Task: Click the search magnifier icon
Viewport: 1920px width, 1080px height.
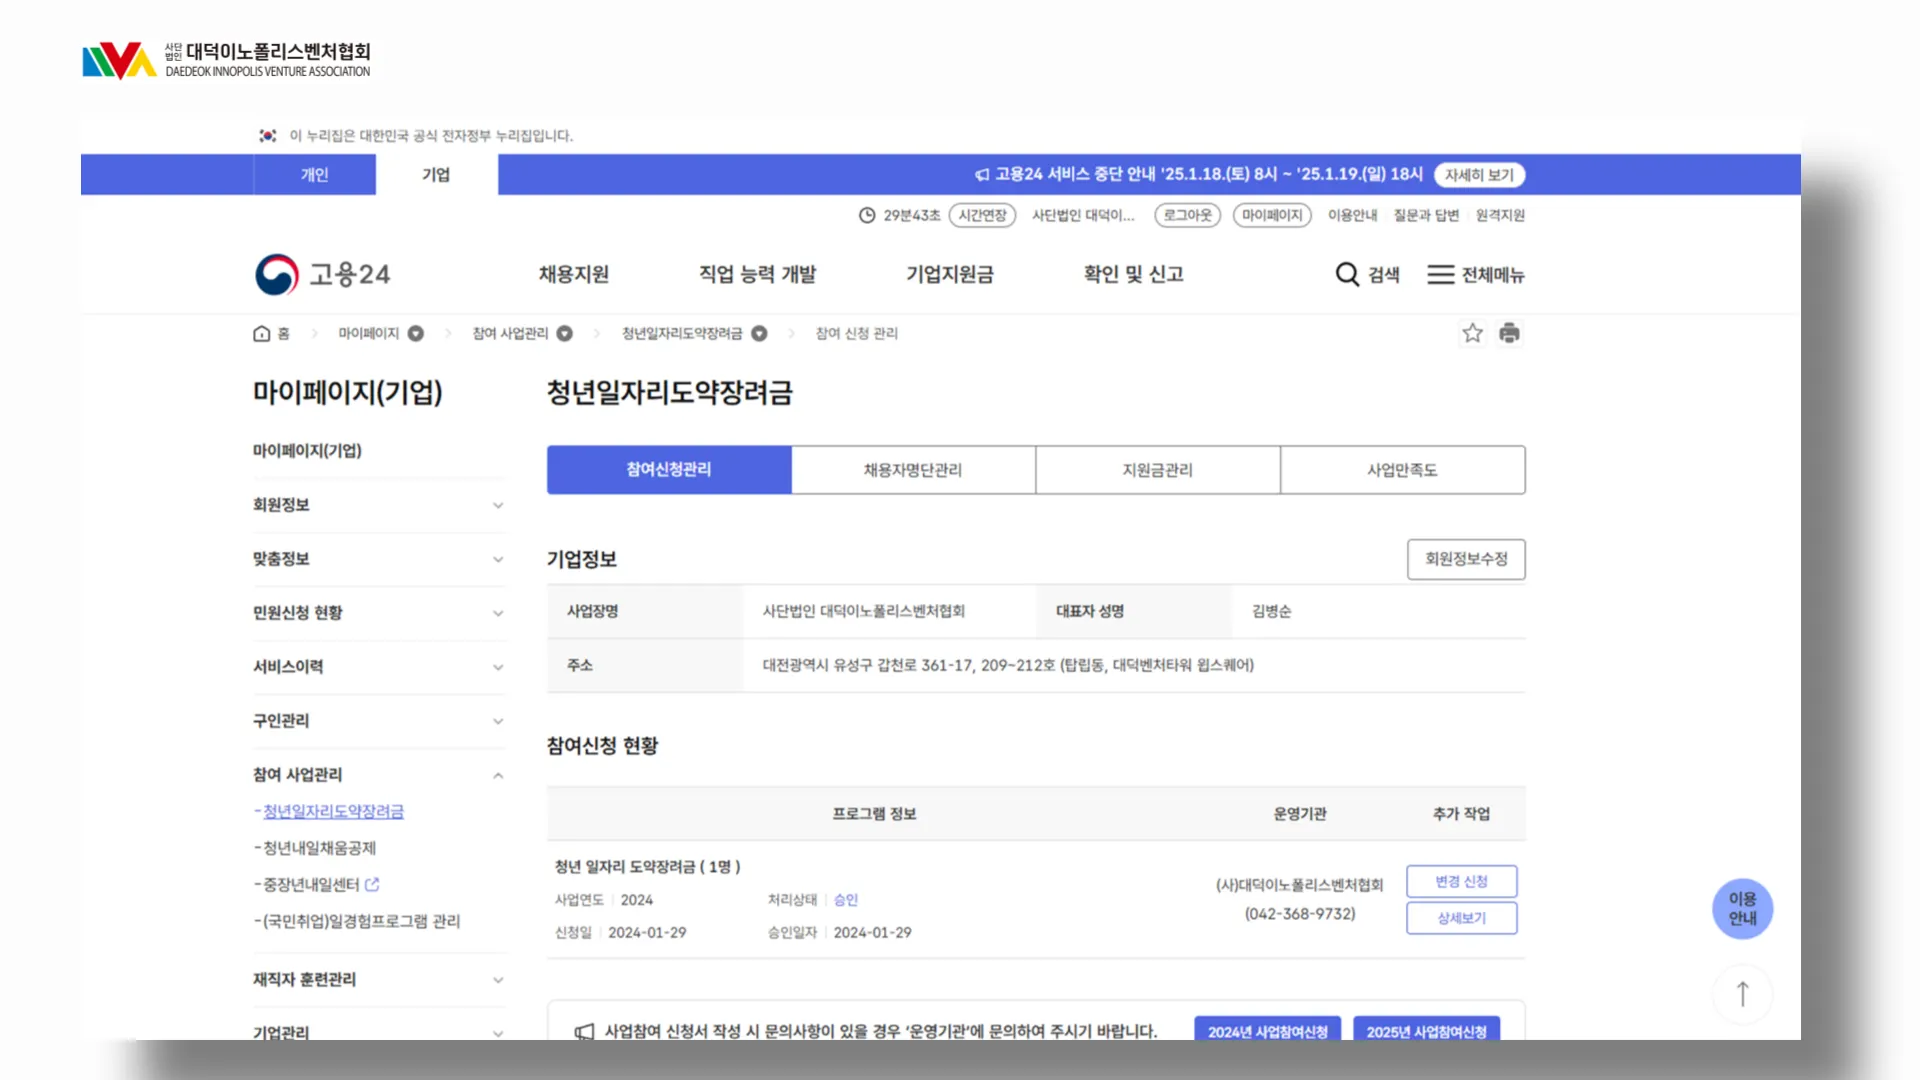Action: pyautogui.click(x=1347, y=274)
